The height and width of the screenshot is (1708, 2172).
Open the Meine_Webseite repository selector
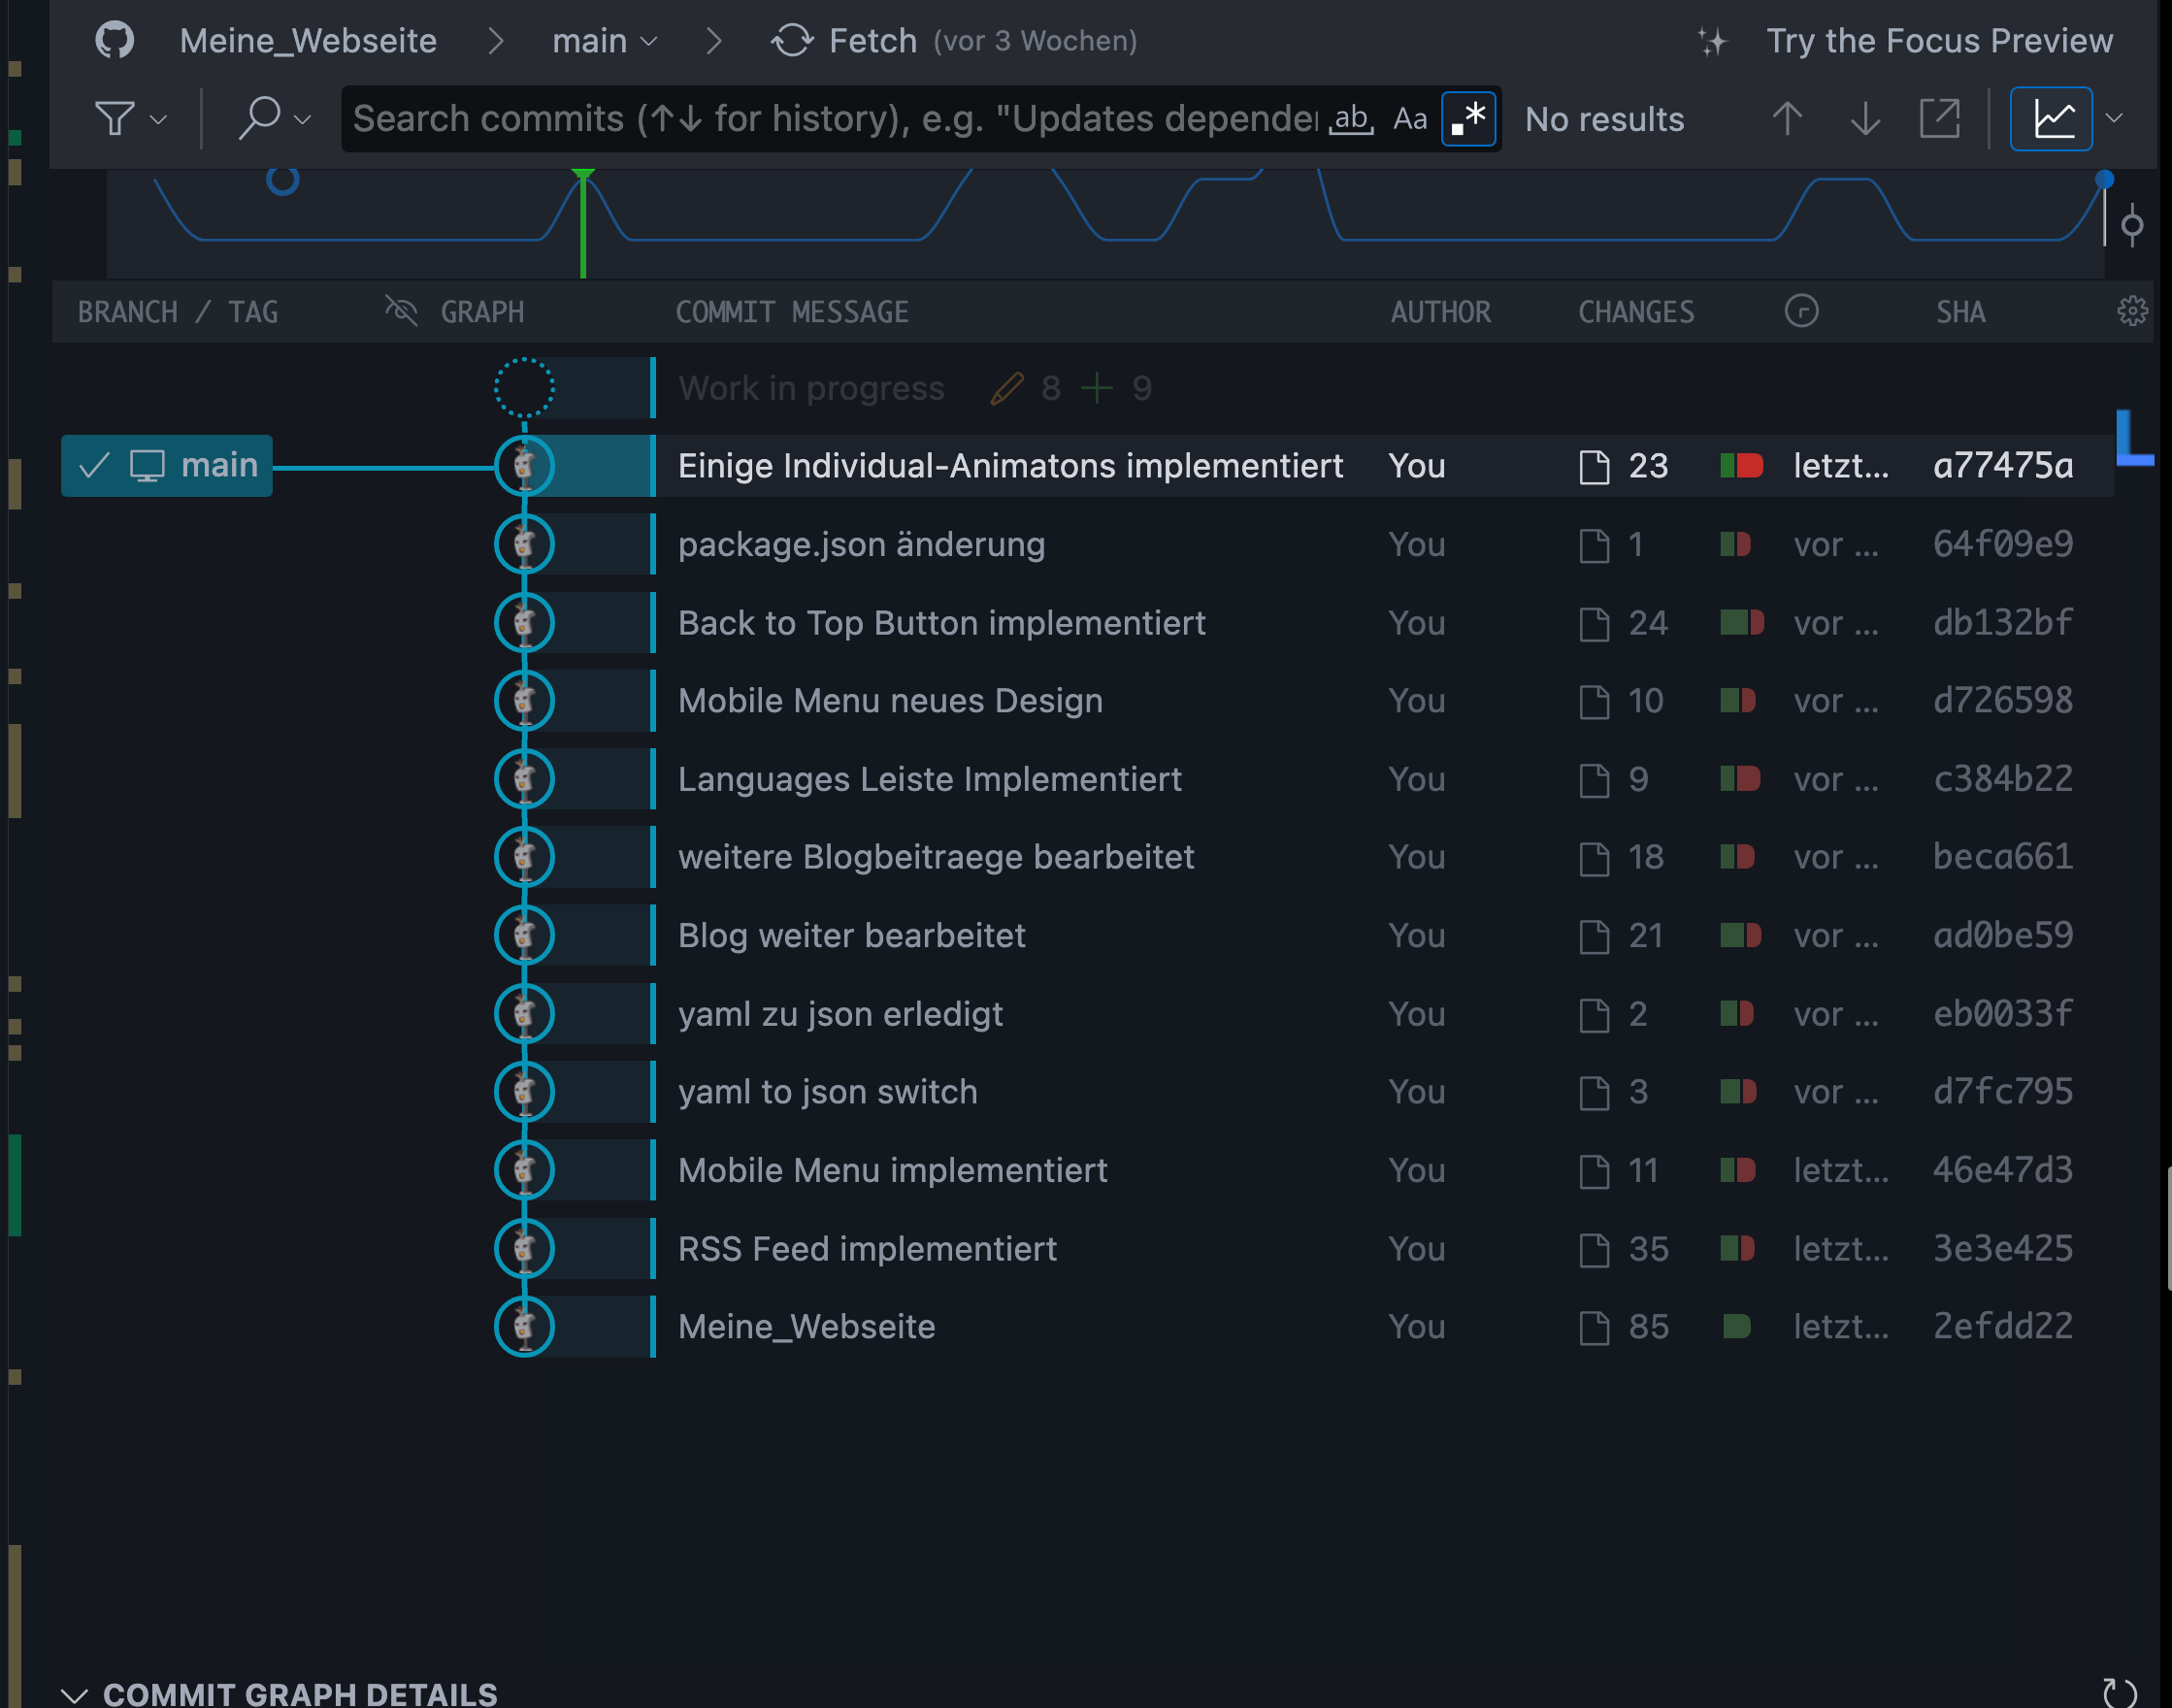[308, 41]
